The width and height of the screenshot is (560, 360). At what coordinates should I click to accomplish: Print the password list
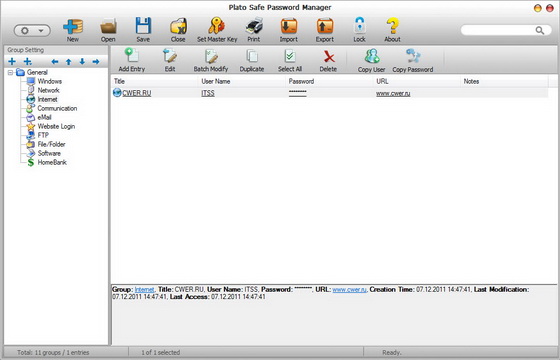pos(254,30)
